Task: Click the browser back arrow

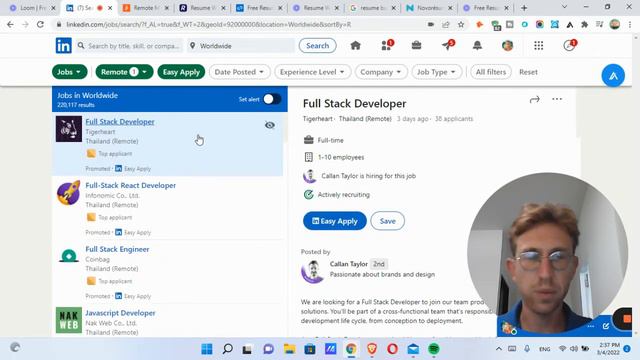Action: [10, 24]
